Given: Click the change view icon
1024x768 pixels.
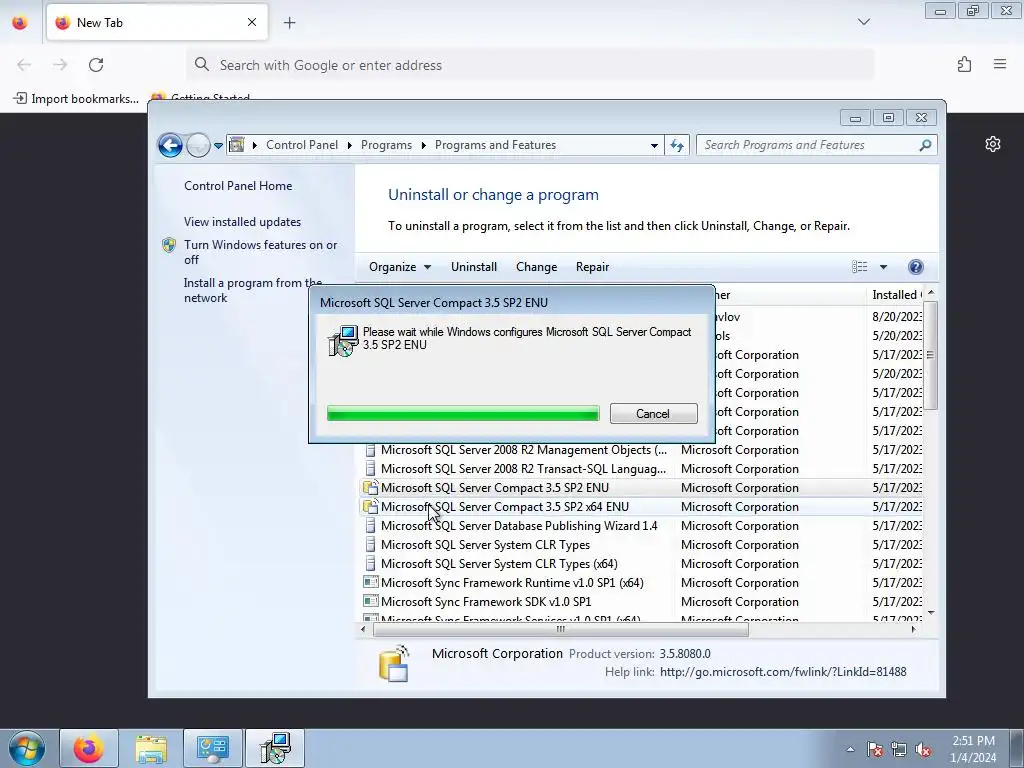Looking at the screenshot, I should pos(859,266).
